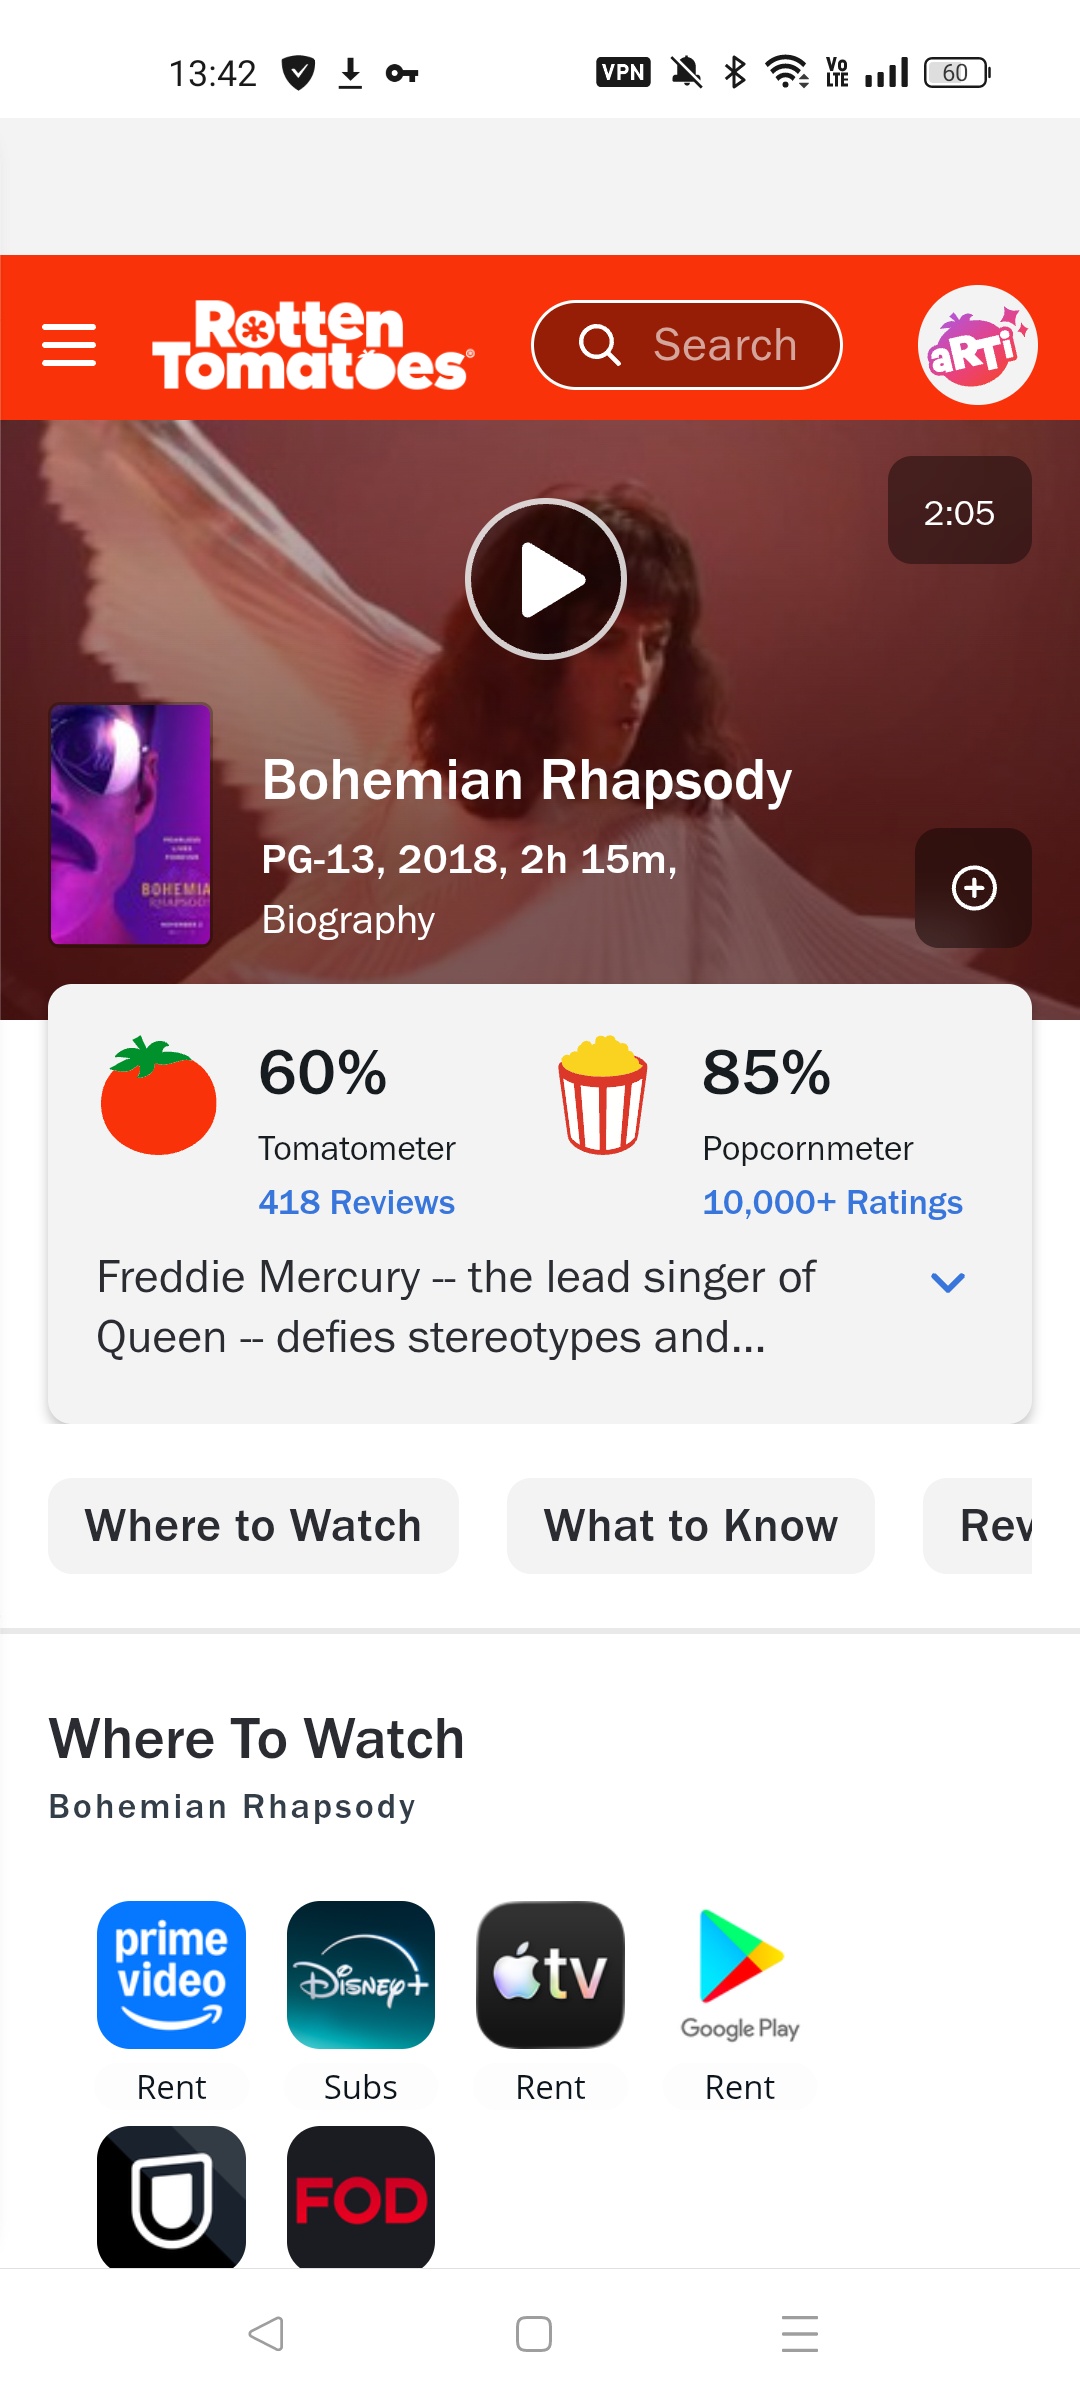Choose the FOD streaming service
Image resolution: width=1080 pixels, height=2400 pixels.
[x=361, y=2198]
